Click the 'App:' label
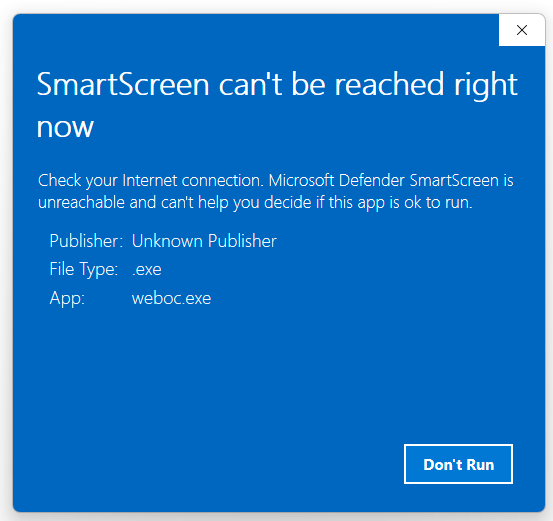 [67, 299]
